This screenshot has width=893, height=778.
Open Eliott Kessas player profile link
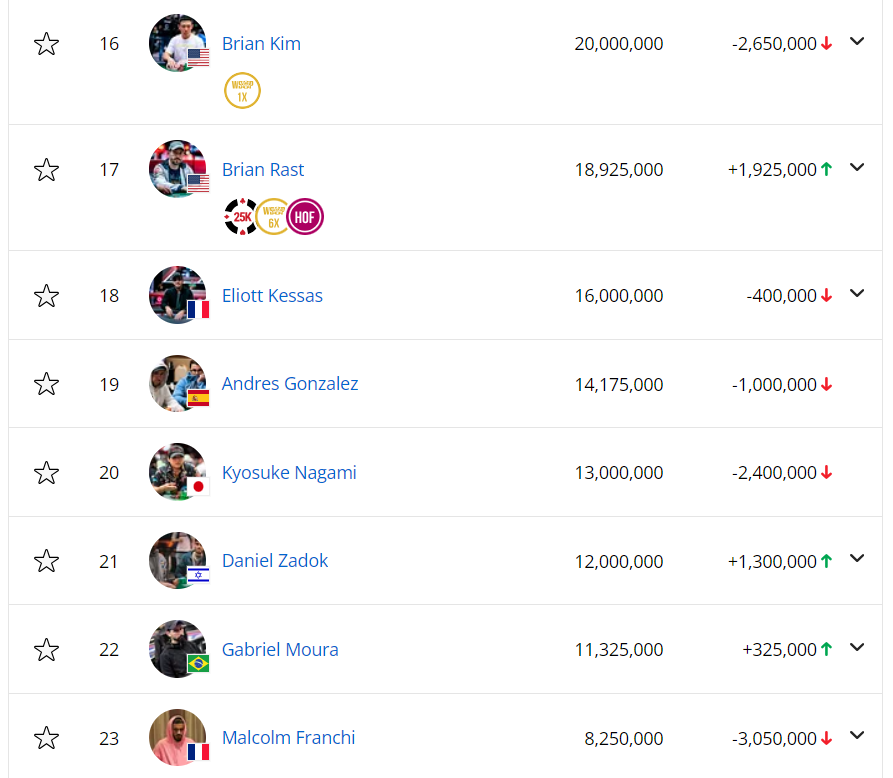[x=272, y=296]
